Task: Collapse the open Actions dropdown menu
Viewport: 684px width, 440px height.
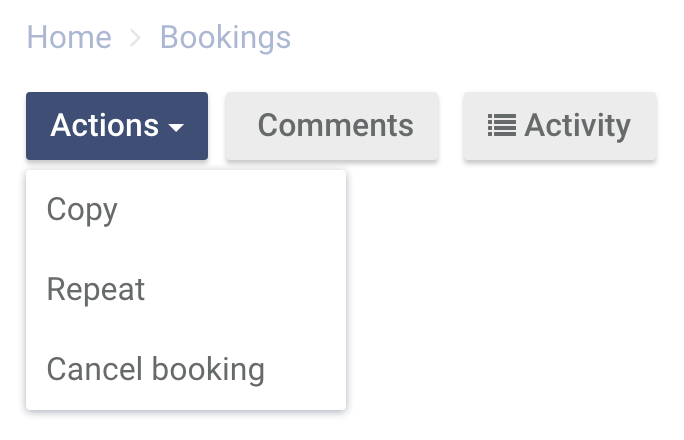Action: pos(117,126)
